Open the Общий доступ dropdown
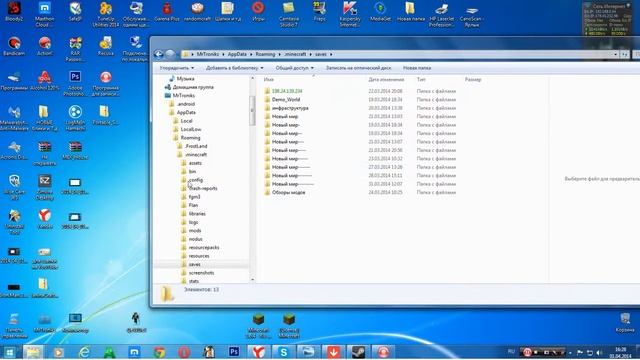 coord(294,68)
